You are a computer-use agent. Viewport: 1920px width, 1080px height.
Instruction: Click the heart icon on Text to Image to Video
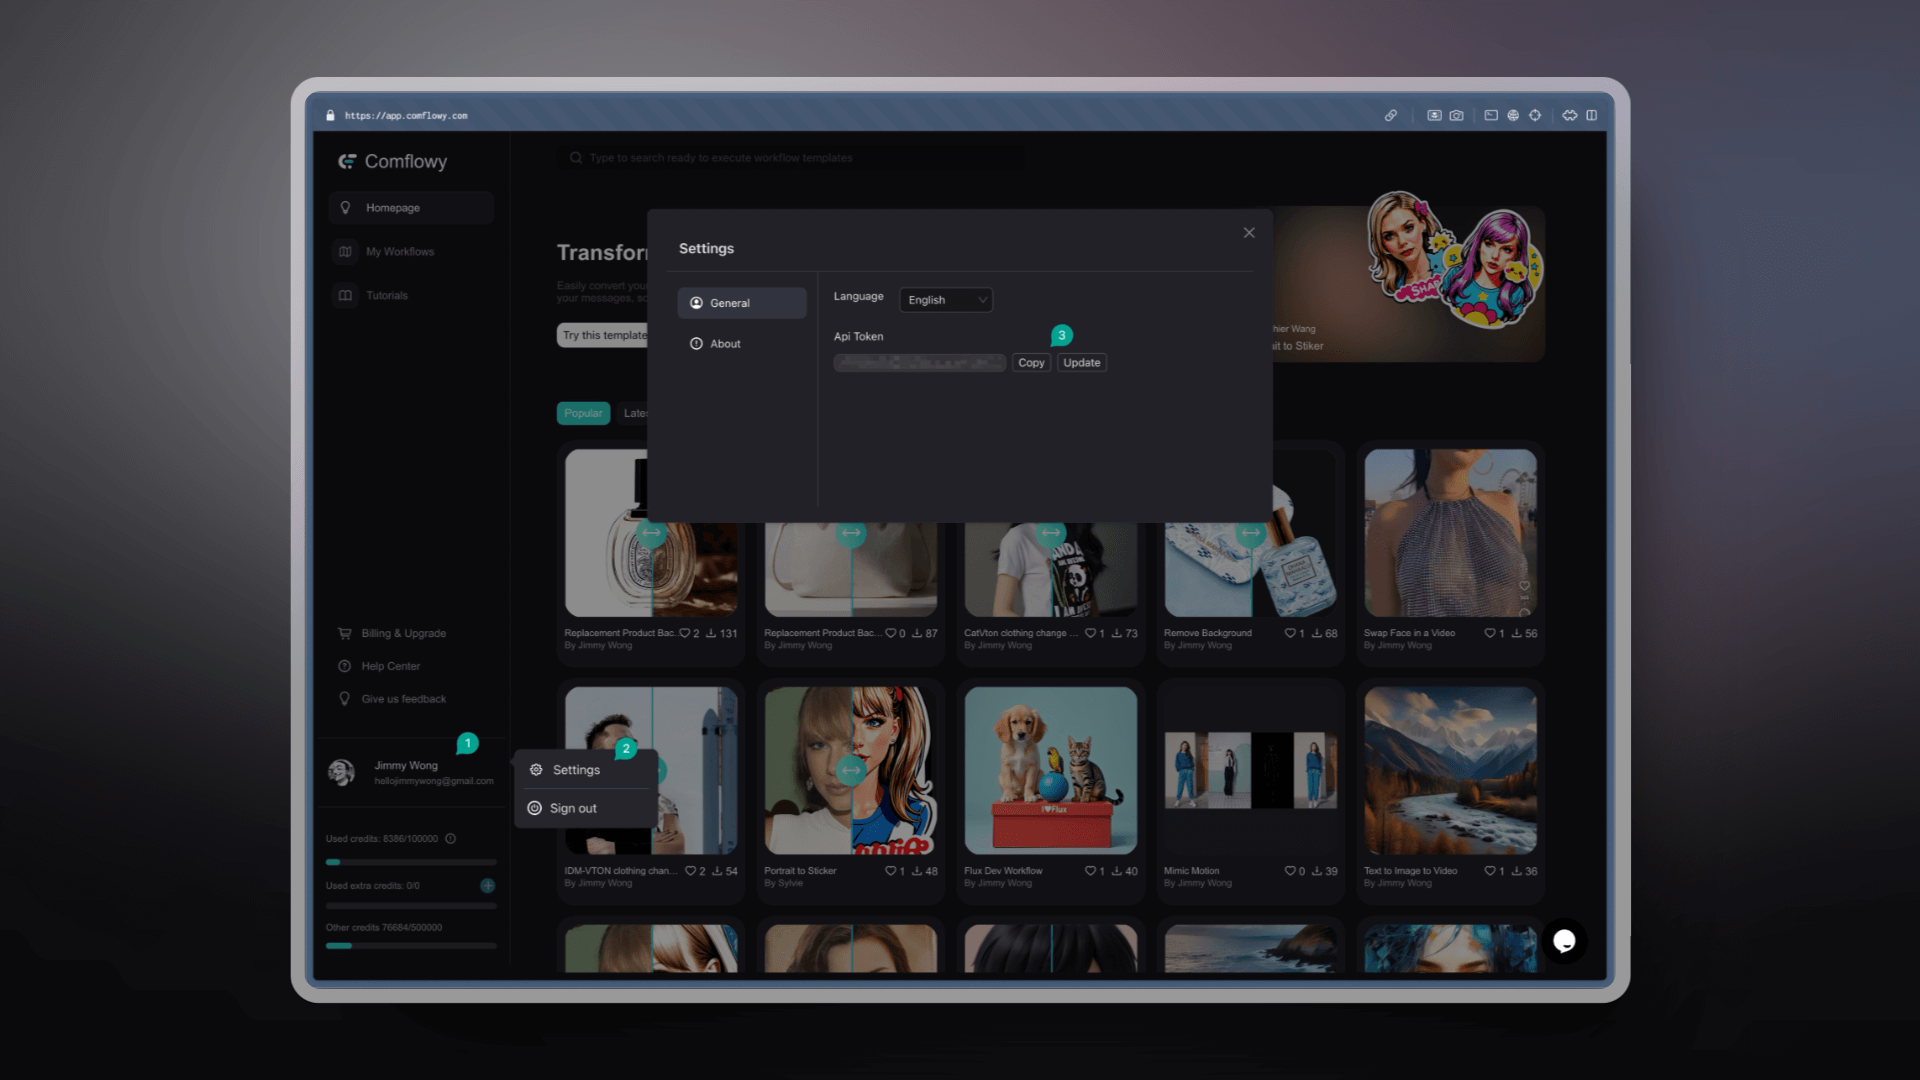click(x=1490, y=872)
